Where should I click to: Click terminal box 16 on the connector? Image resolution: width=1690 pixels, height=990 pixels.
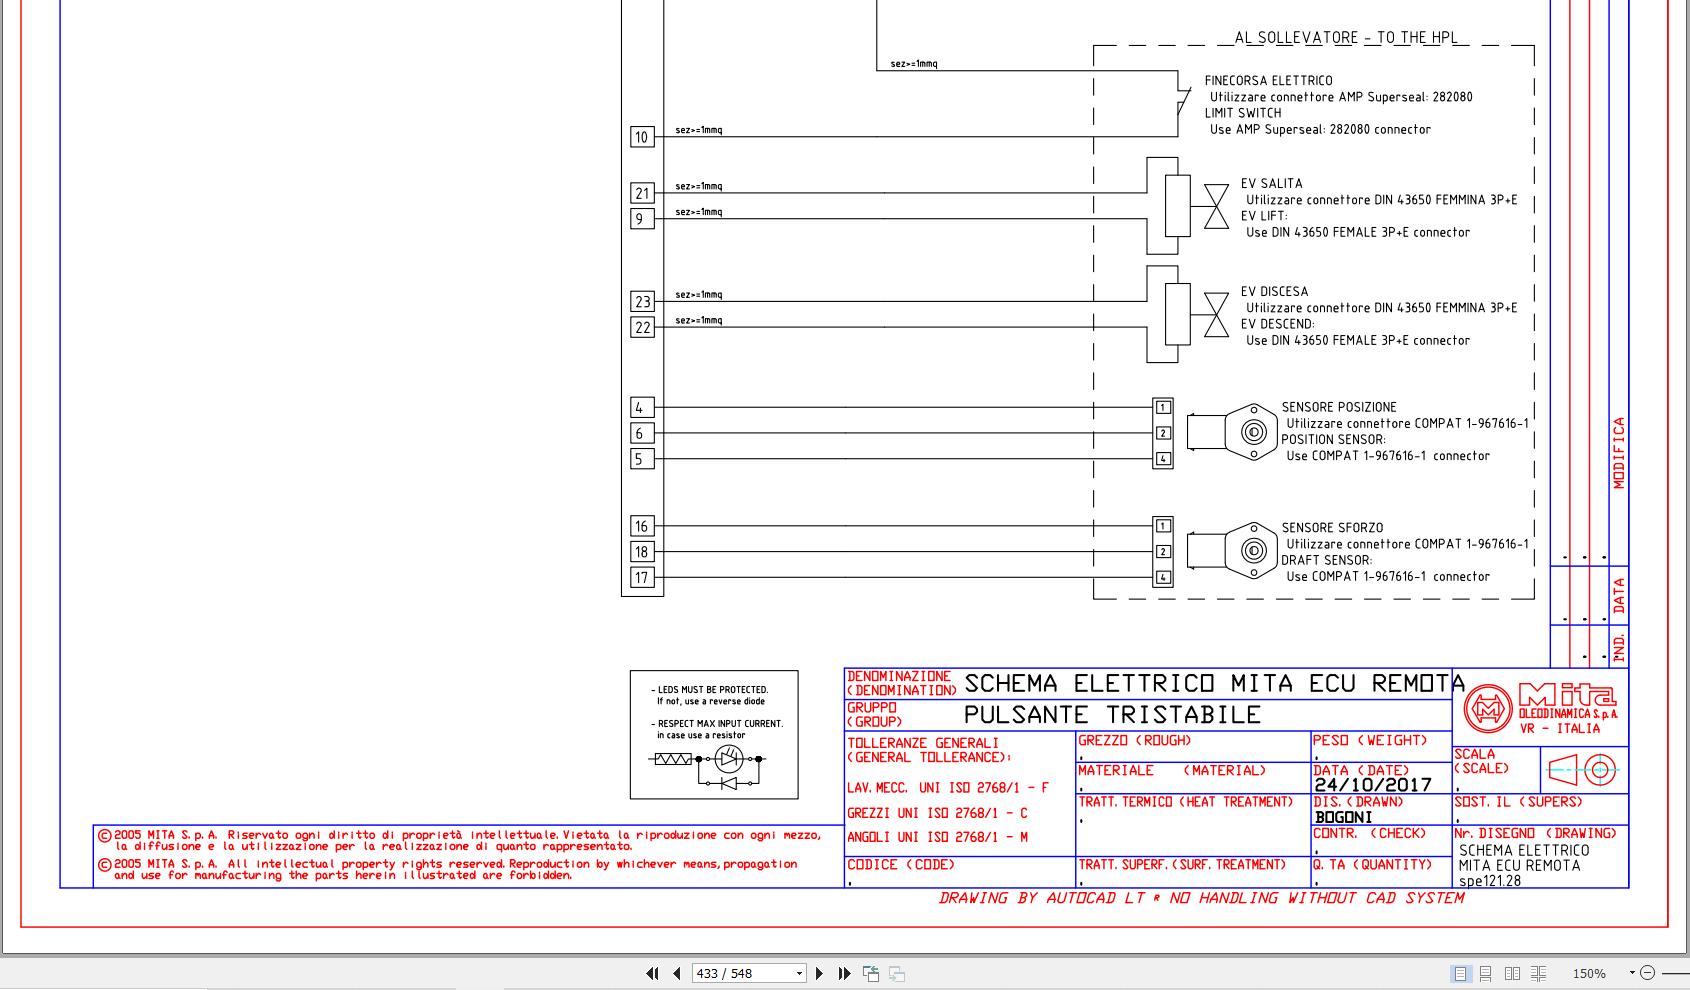[x=642, y=526]
